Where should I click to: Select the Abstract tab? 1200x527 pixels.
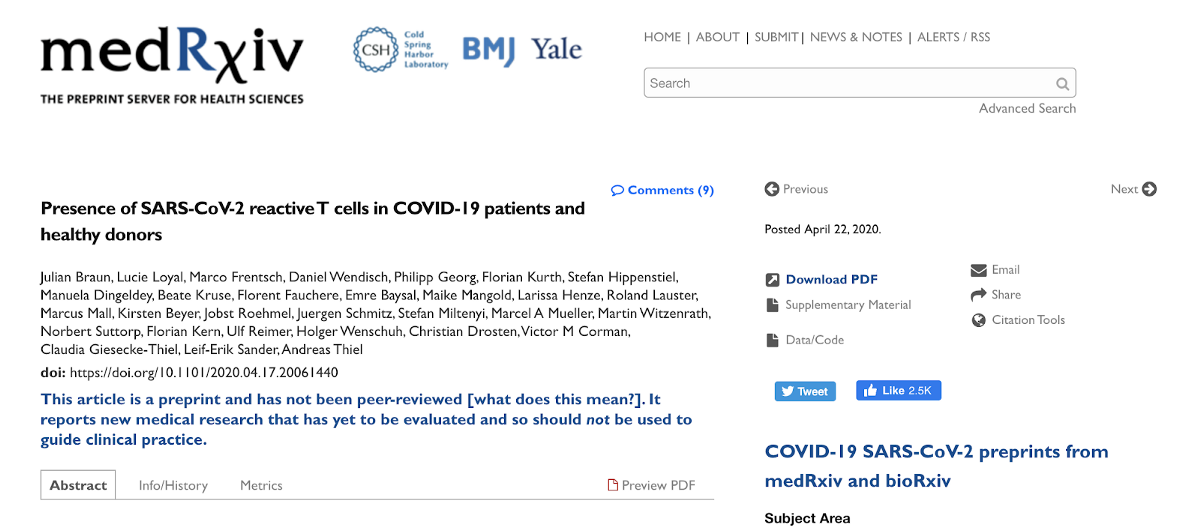point(78,486)
